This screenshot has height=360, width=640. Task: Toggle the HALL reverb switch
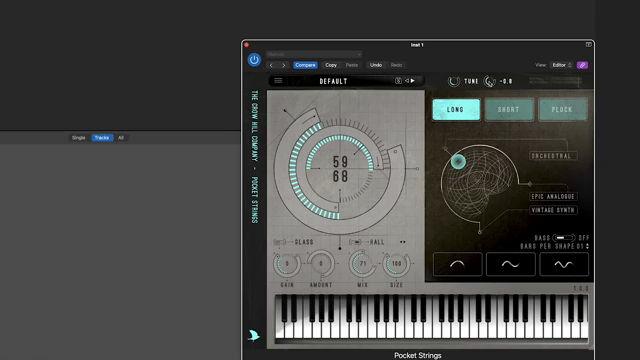(x=356, y=242)
